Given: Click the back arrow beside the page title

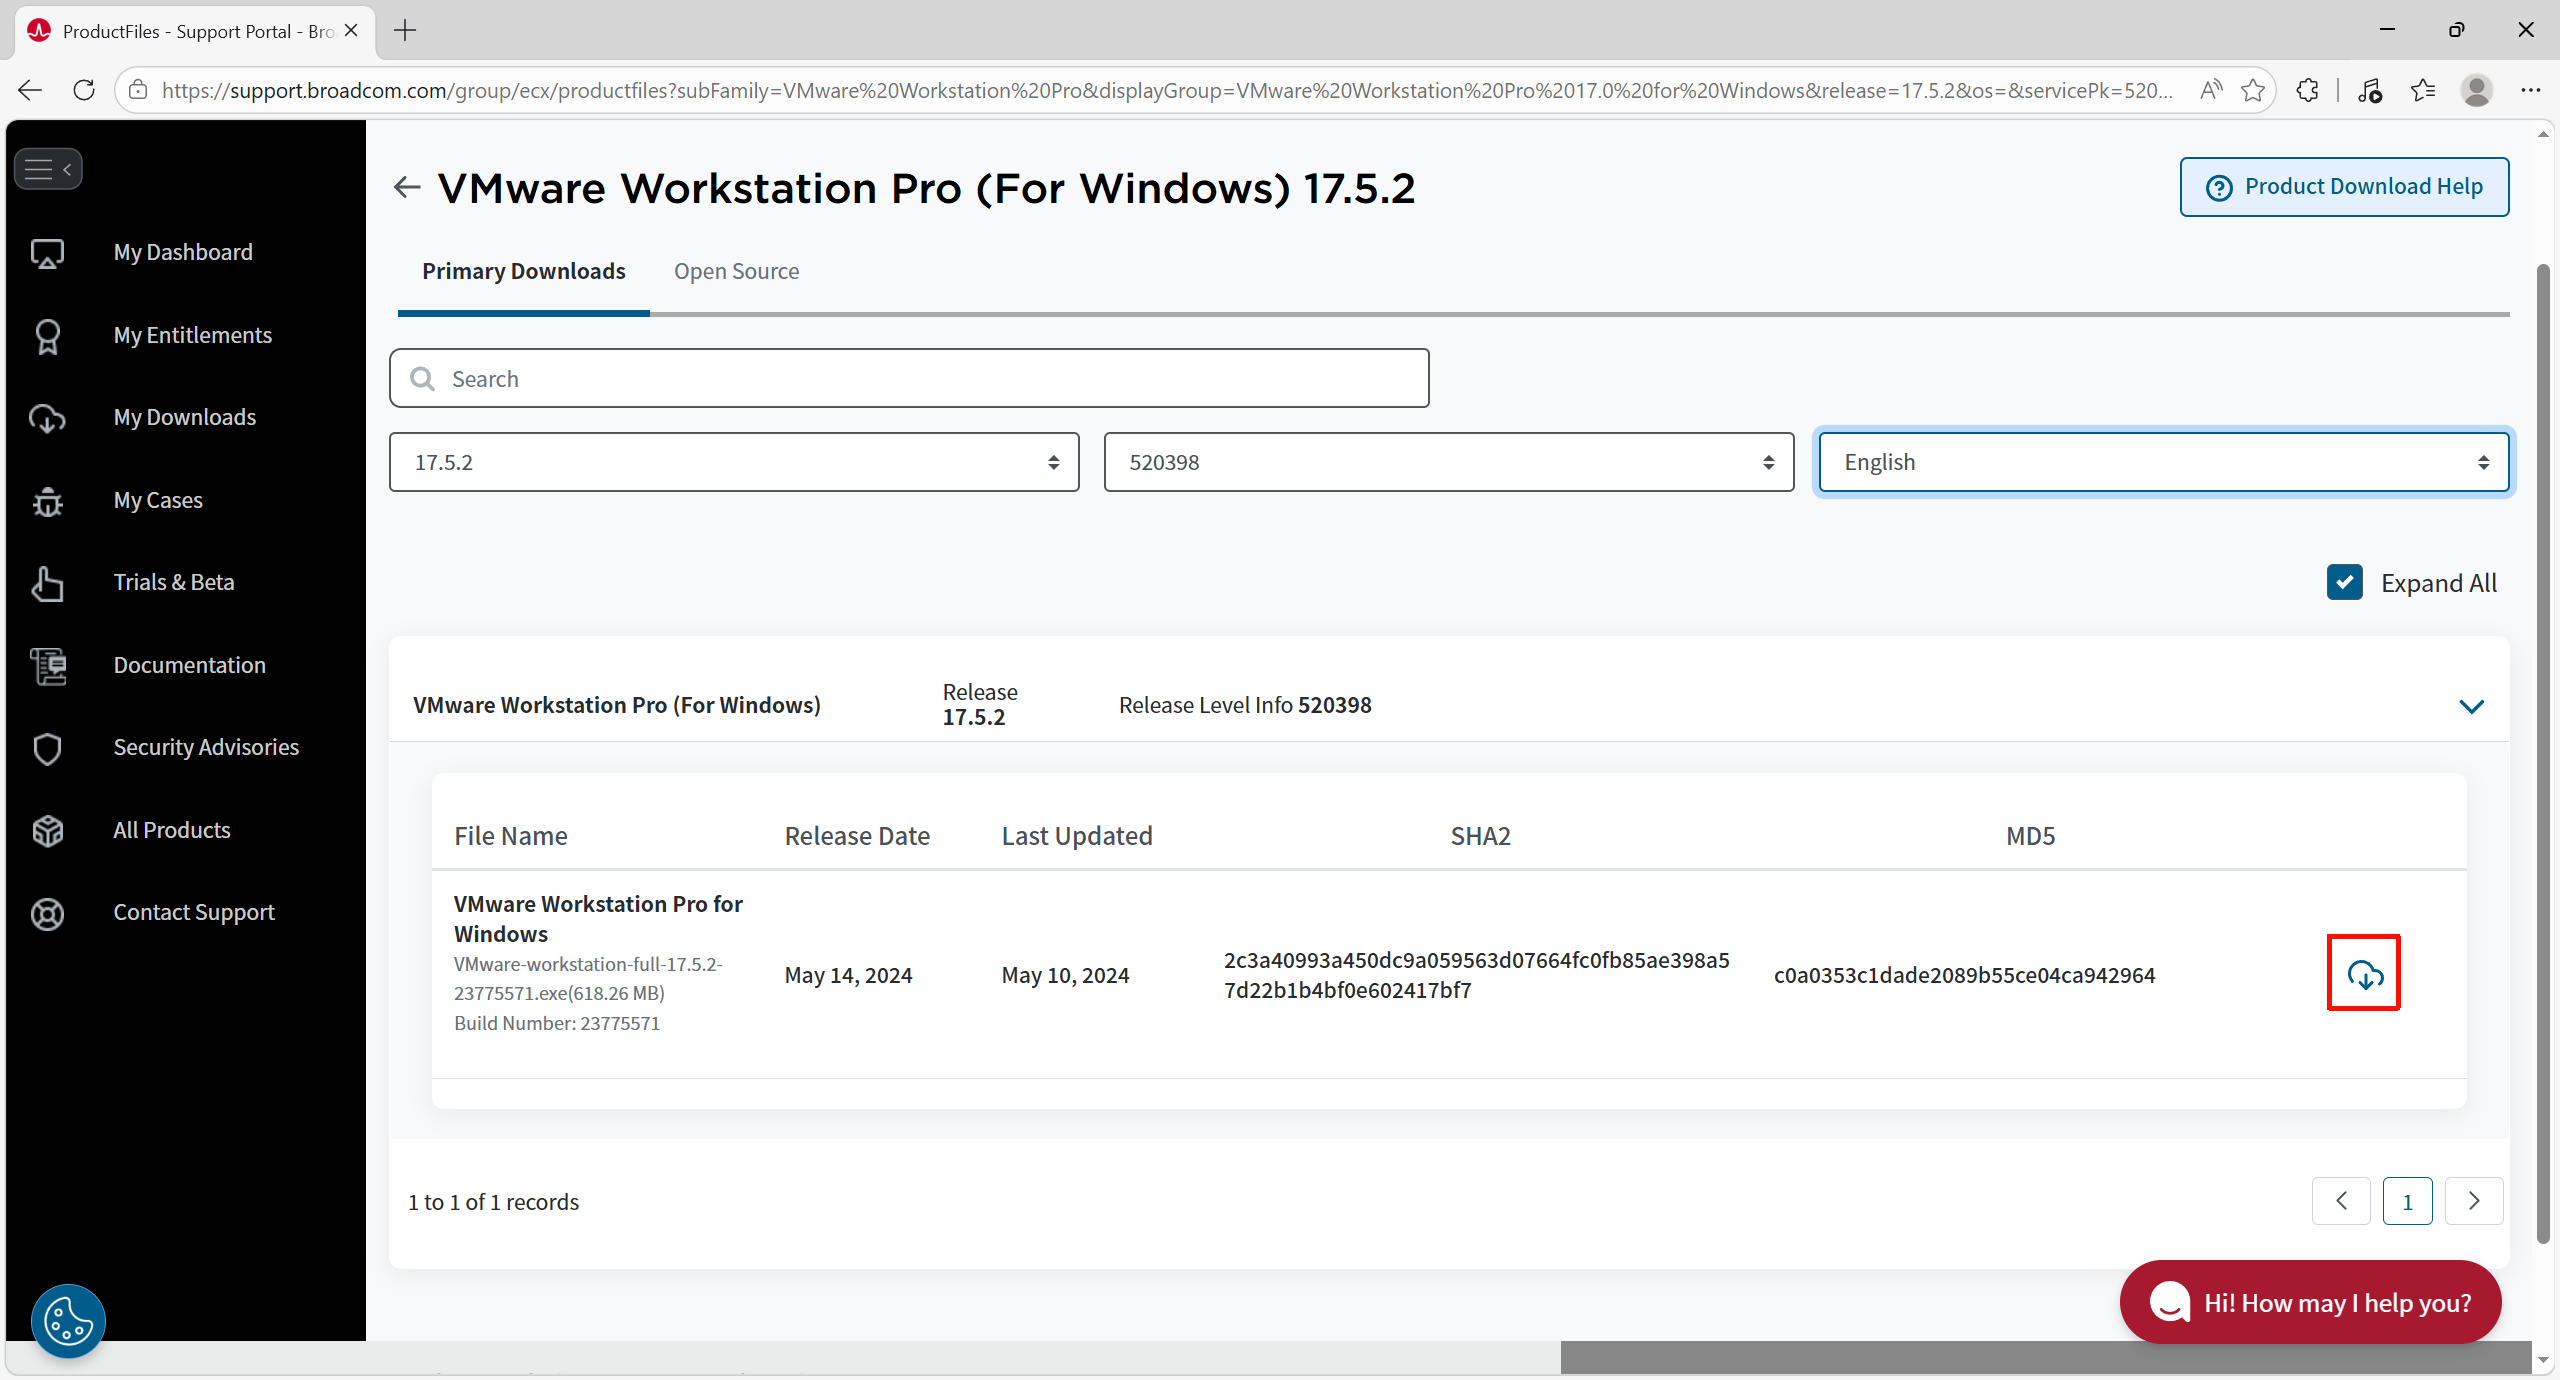Looking at the screenshot, I should (x=407, y=187).
